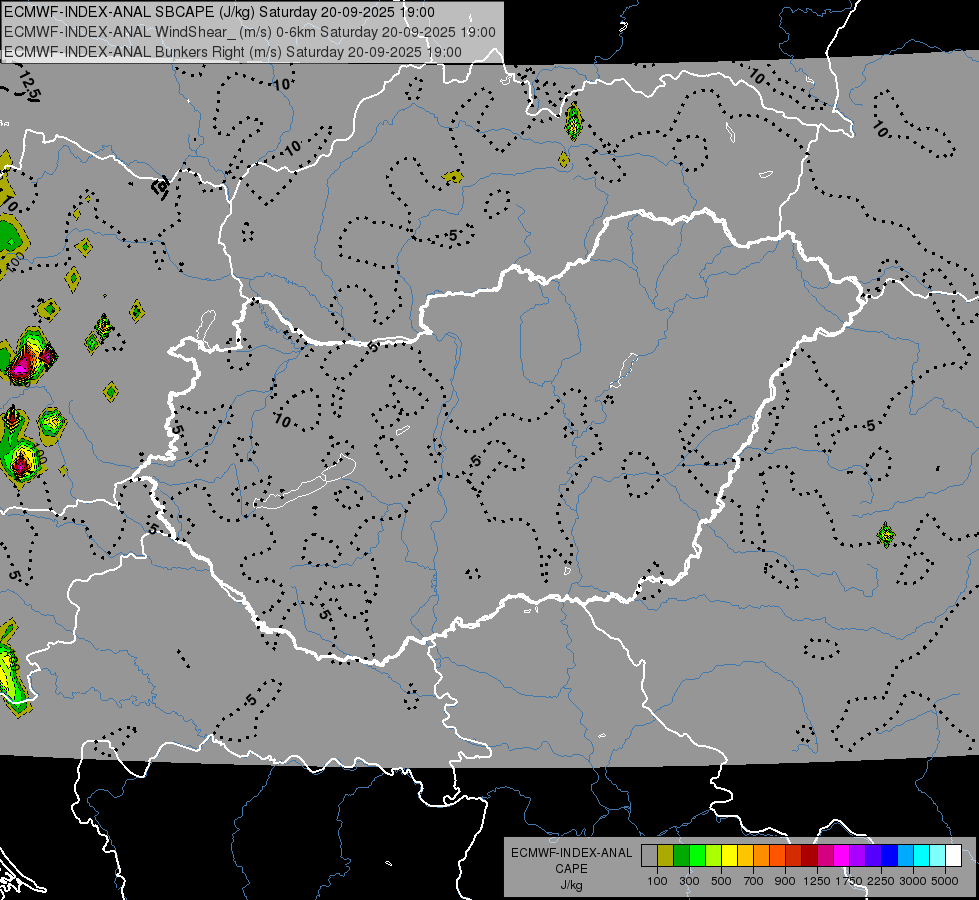
Task: Click the 3000 legend tick value
Action: click(912, 881)
